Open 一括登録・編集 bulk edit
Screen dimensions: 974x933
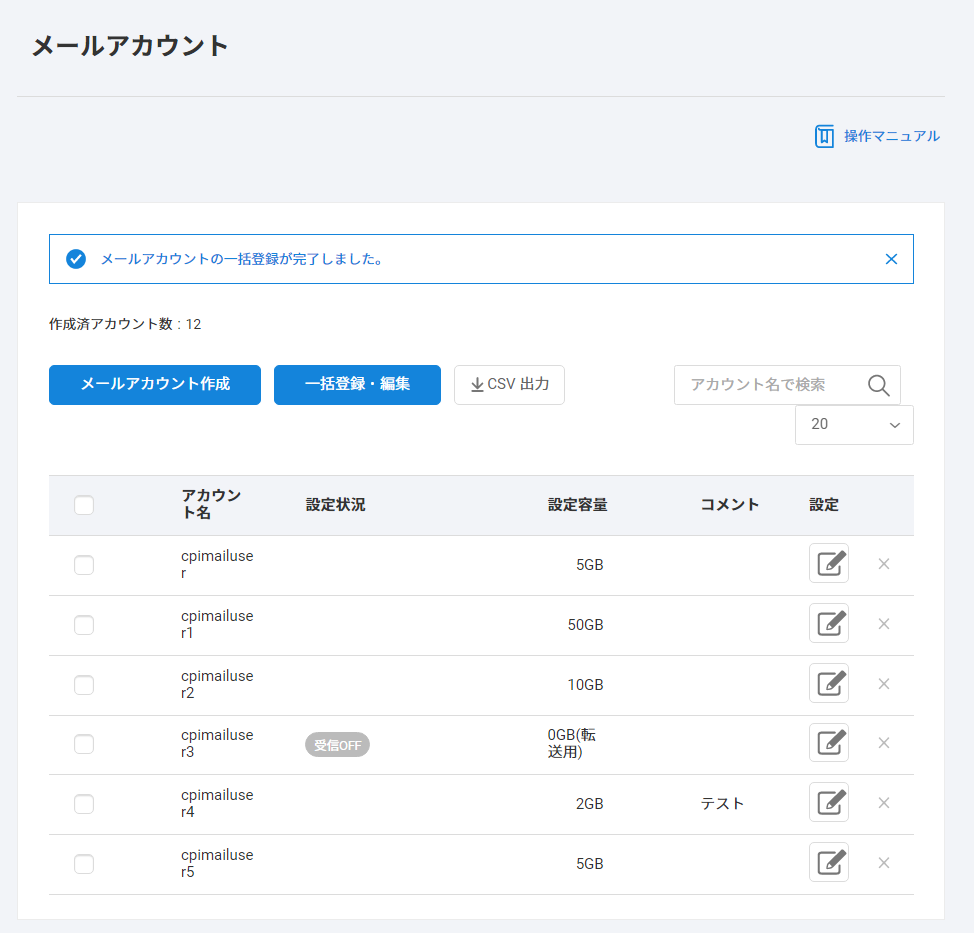point(357,384)
